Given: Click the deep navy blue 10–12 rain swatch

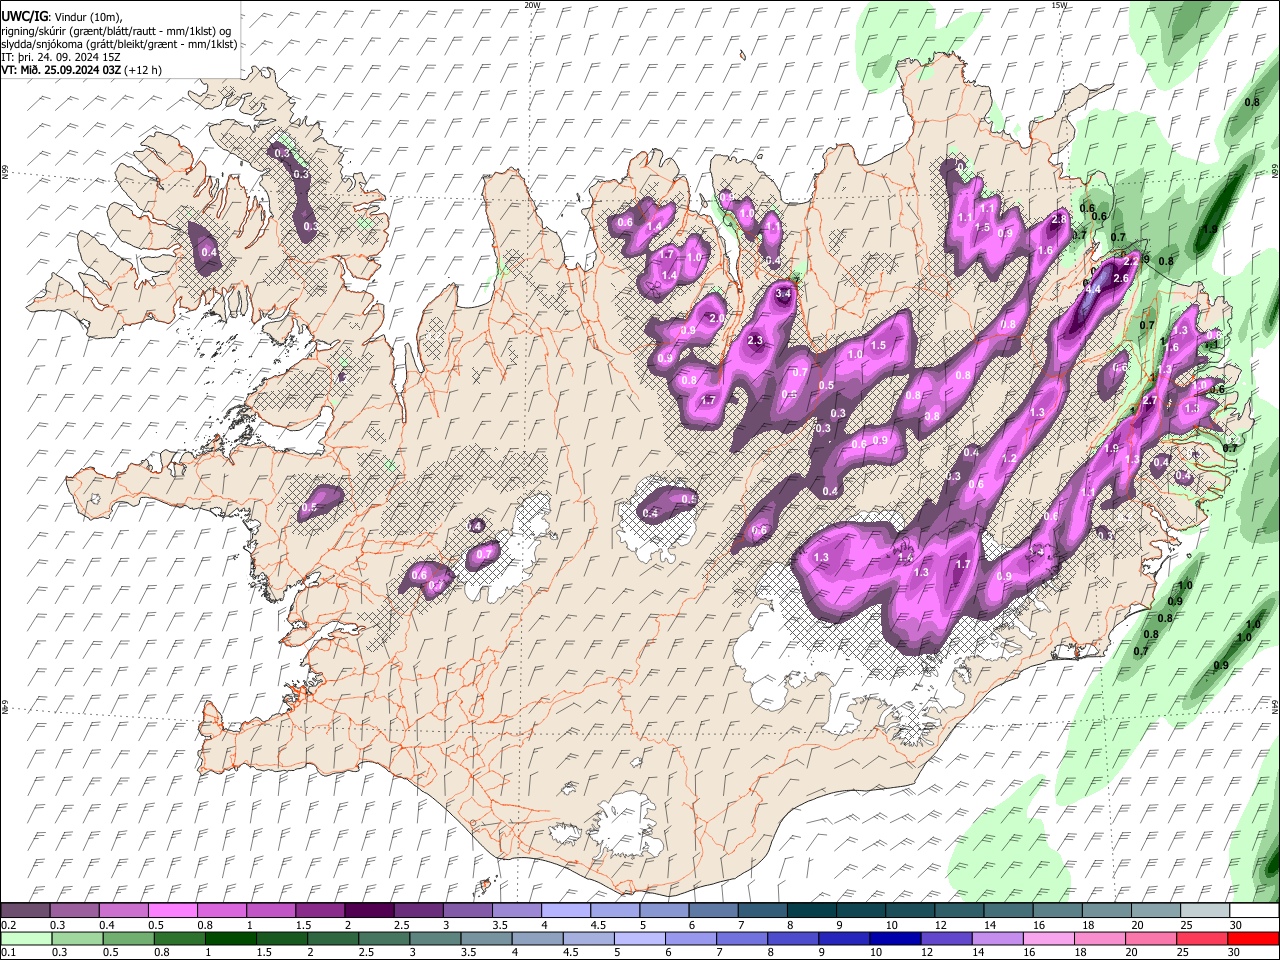Looking at the screenshot, I should point(894,939).
